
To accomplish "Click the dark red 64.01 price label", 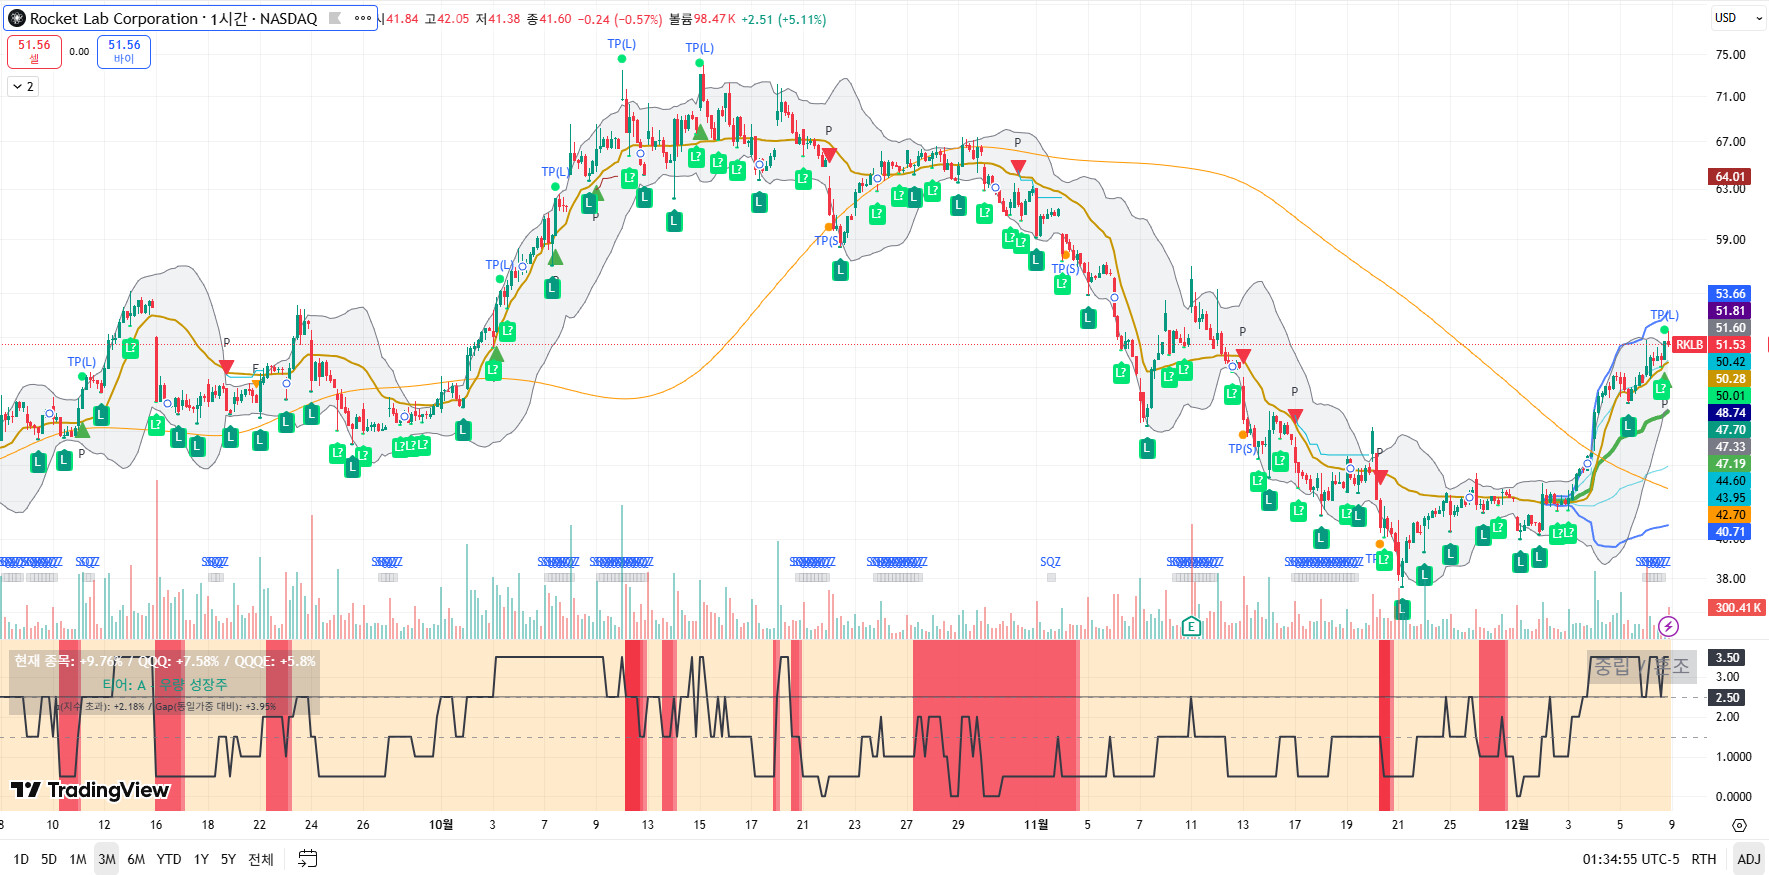I will (1730, 177).
